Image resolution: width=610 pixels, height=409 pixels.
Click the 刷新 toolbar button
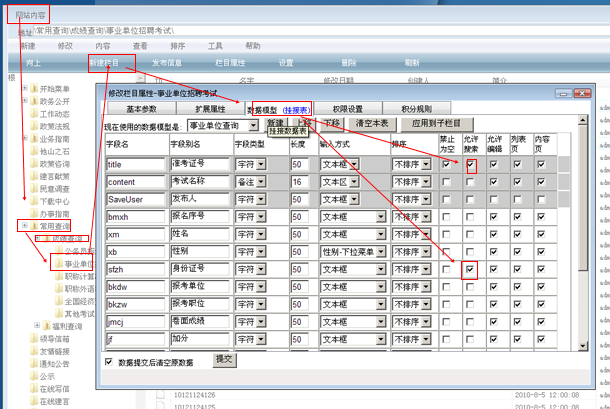412,63
